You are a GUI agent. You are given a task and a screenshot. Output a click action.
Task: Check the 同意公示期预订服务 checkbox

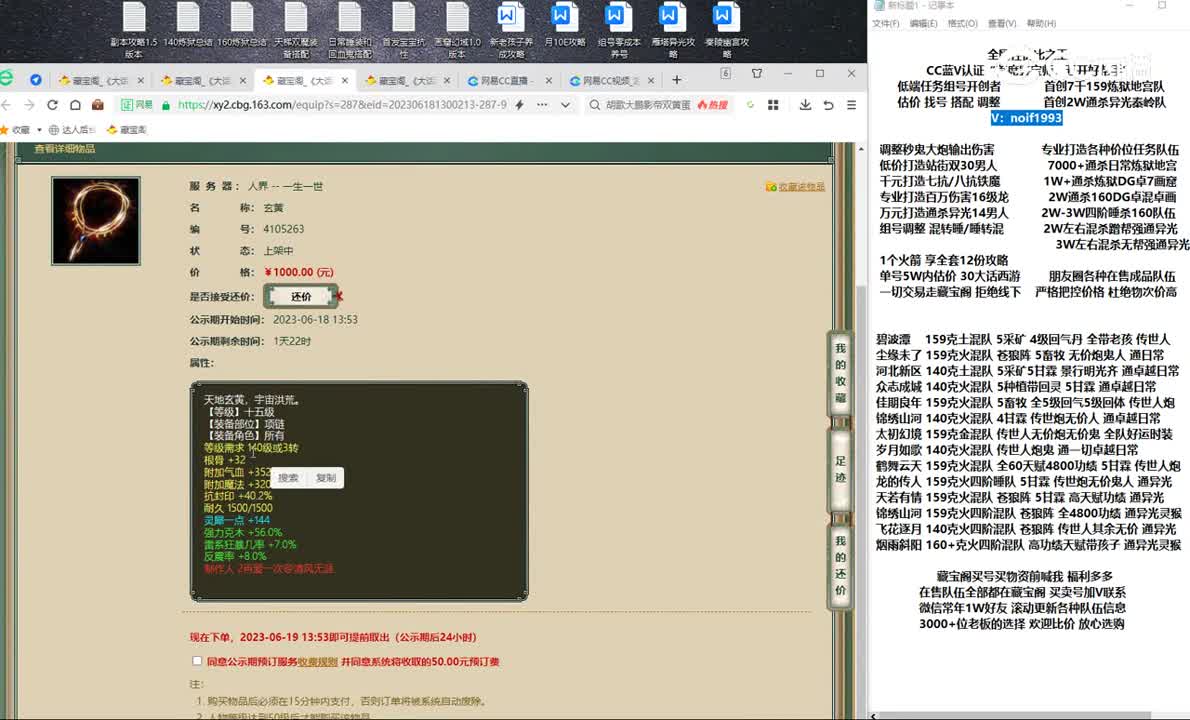197,661
